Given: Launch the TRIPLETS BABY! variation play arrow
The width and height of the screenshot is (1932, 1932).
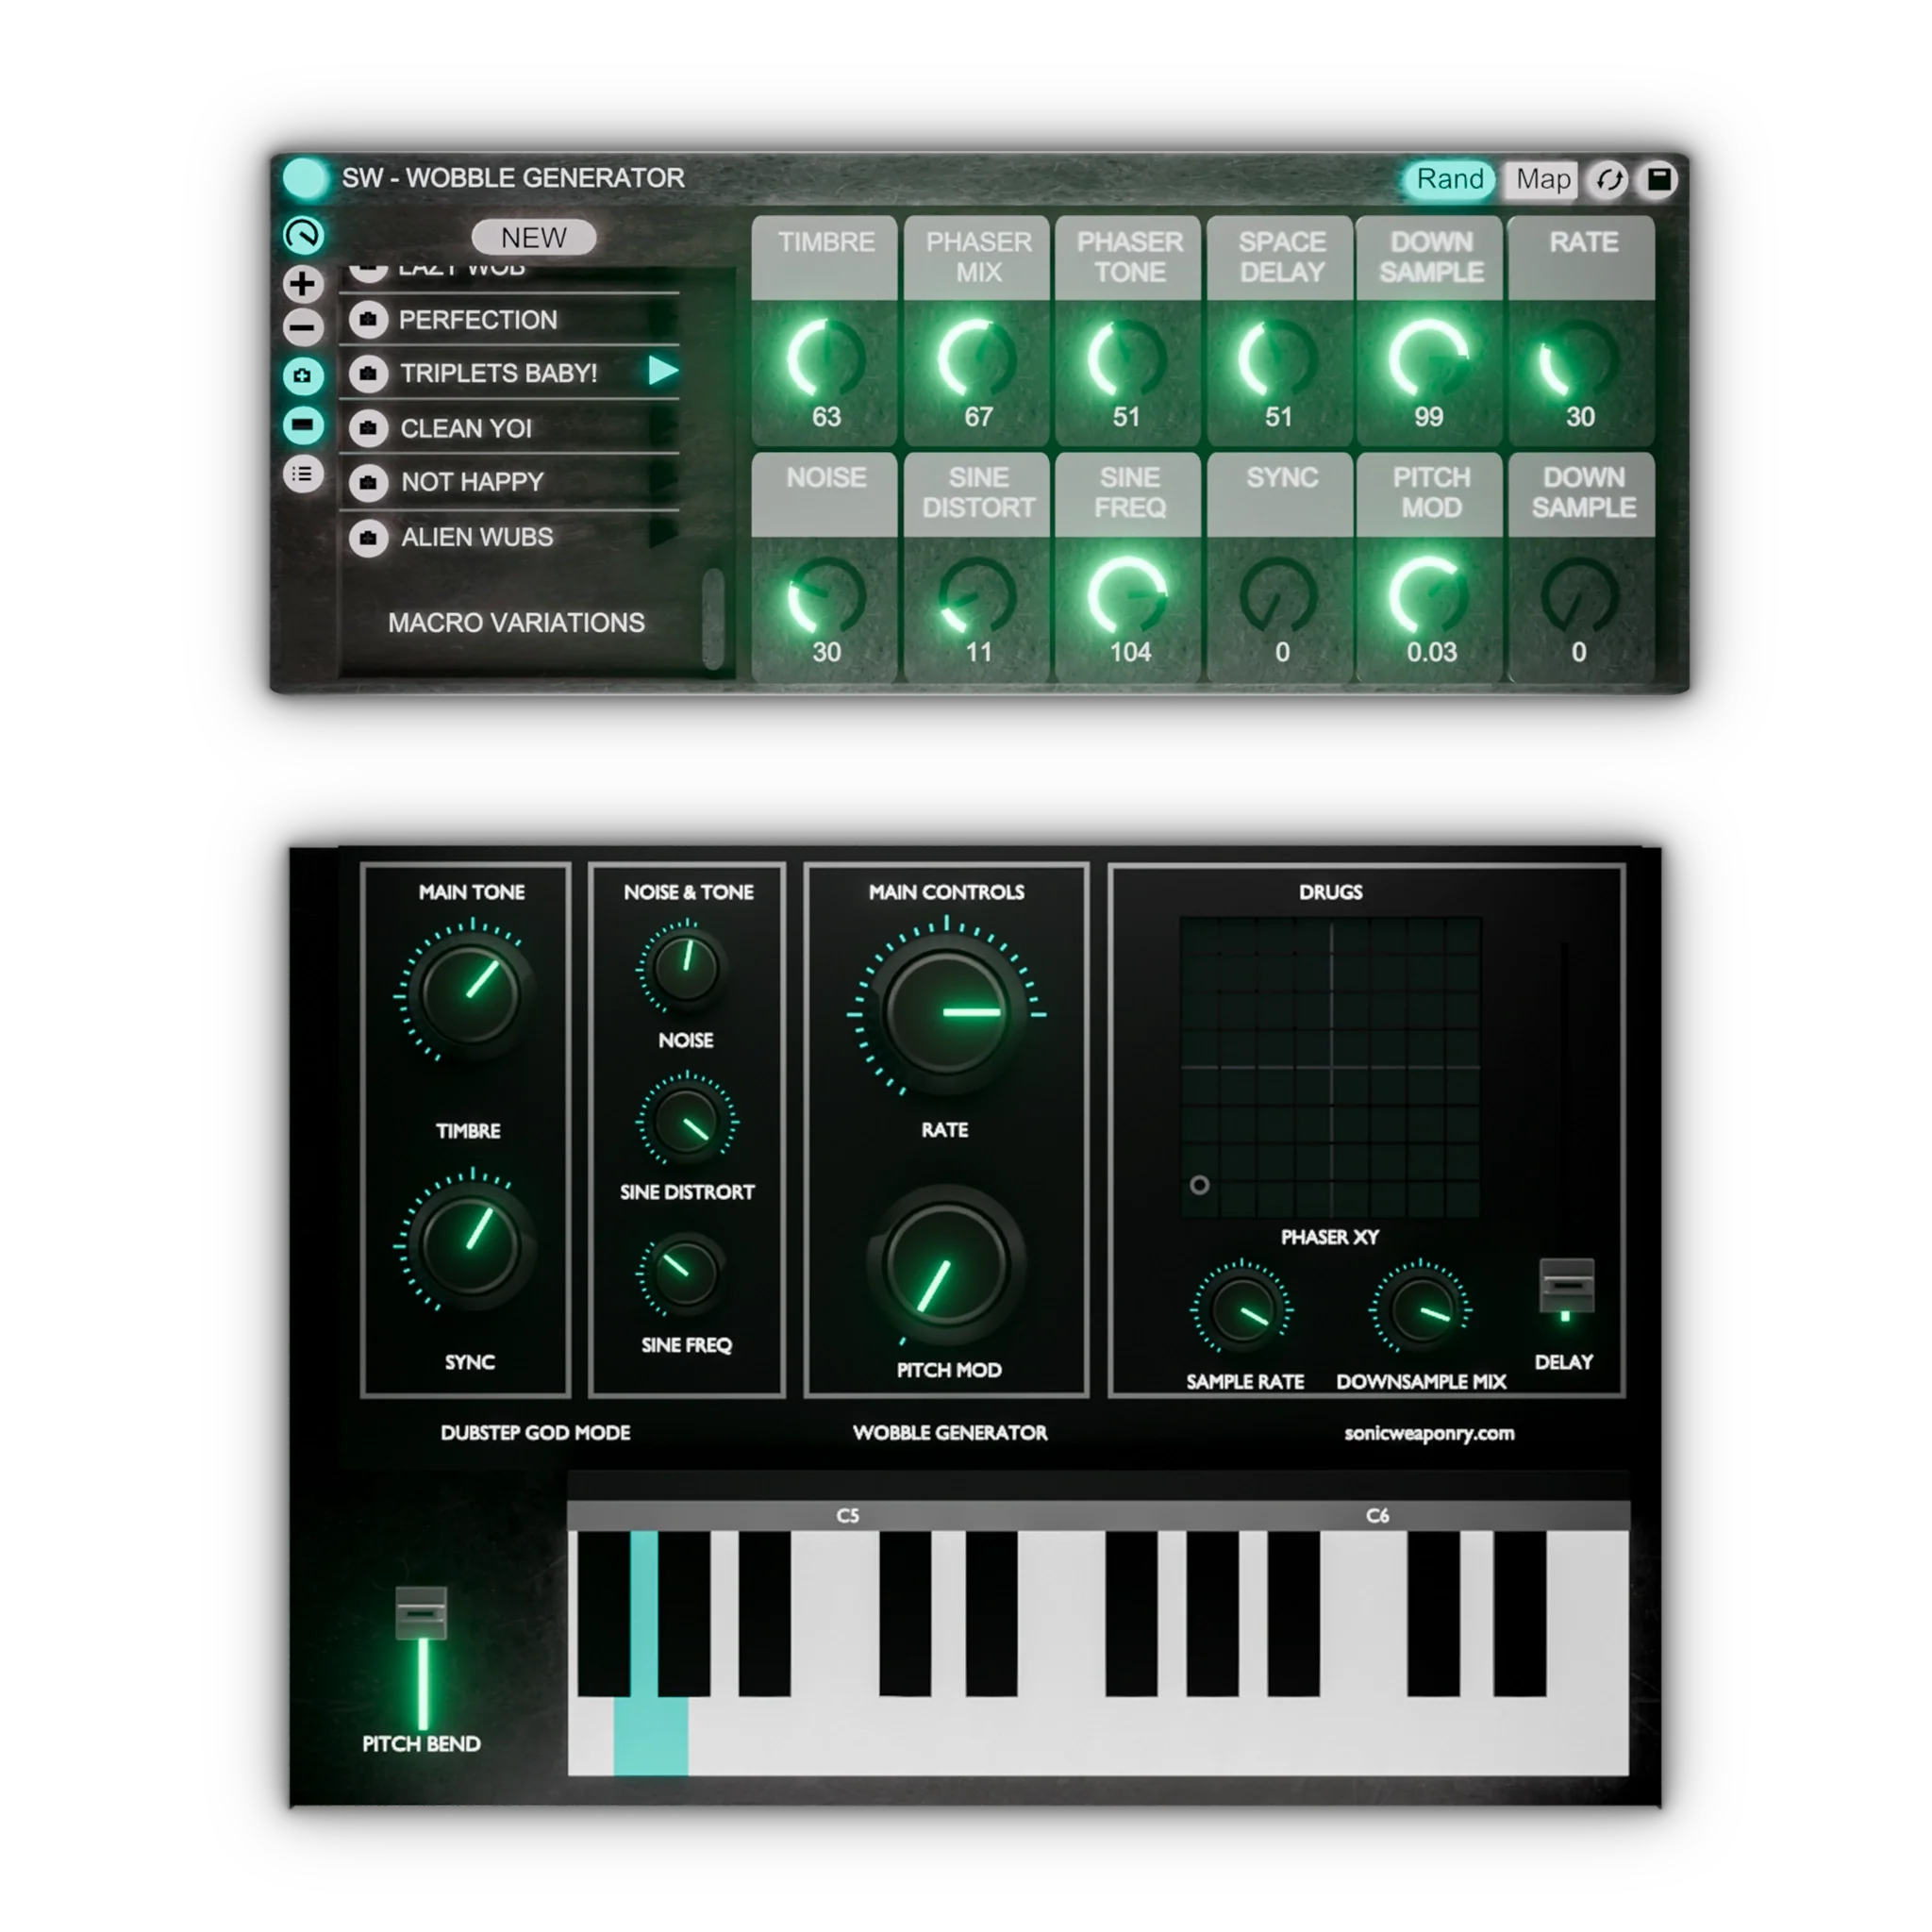Looking at the screenshot, I should pos(662,371).
